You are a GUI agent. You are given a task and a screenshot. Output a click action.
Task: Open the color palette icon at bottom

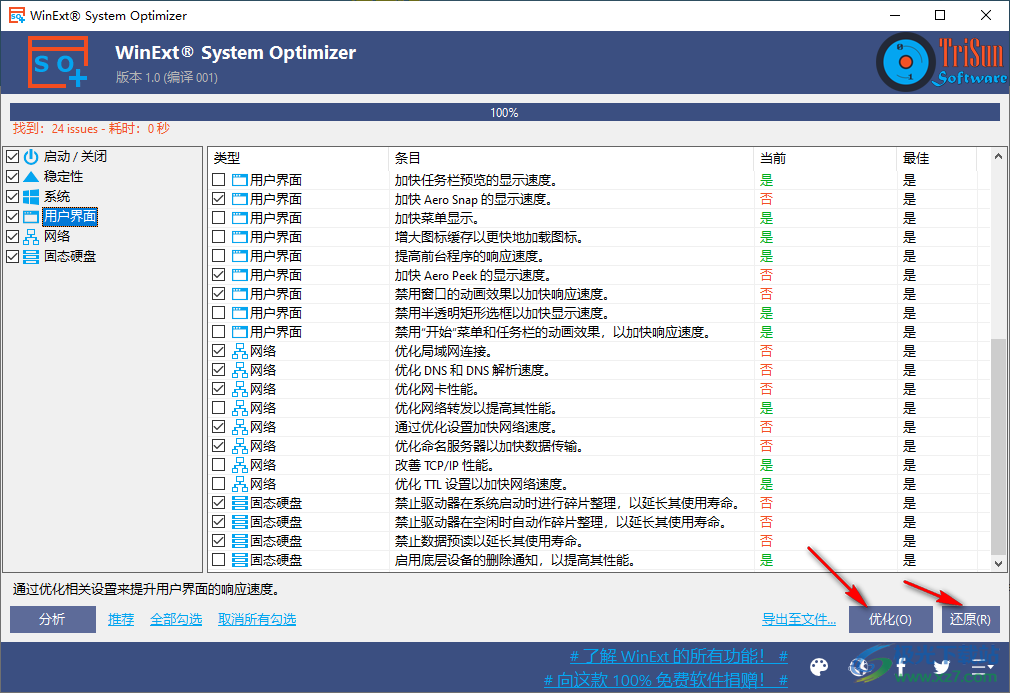[x=819, y=667]
